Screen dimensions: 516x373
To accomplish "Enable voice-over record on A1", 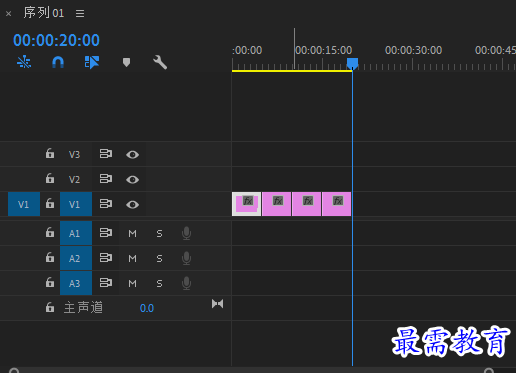I will coord(187,233).
